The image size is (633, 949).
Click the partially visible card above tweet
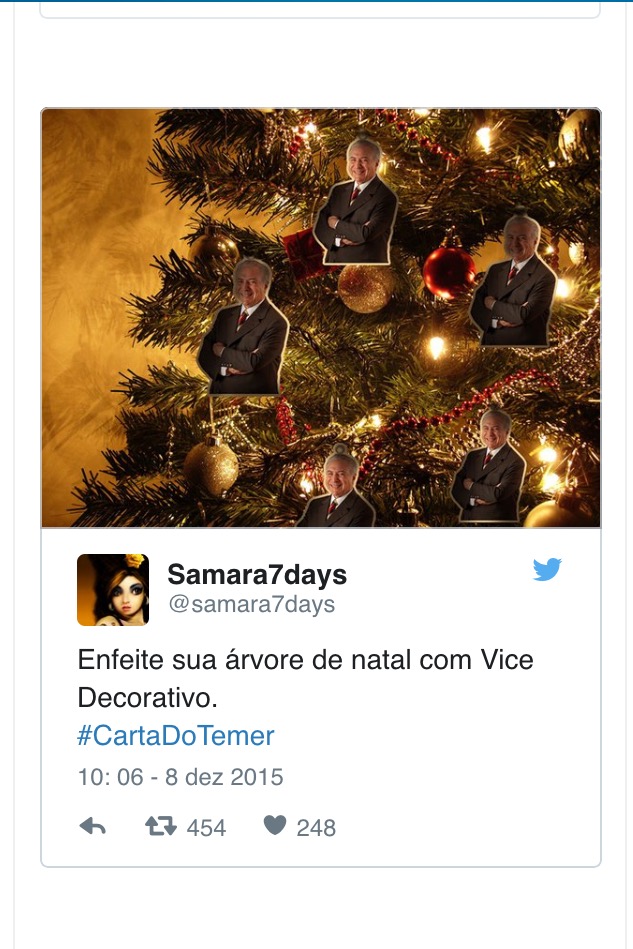point(320,10)
